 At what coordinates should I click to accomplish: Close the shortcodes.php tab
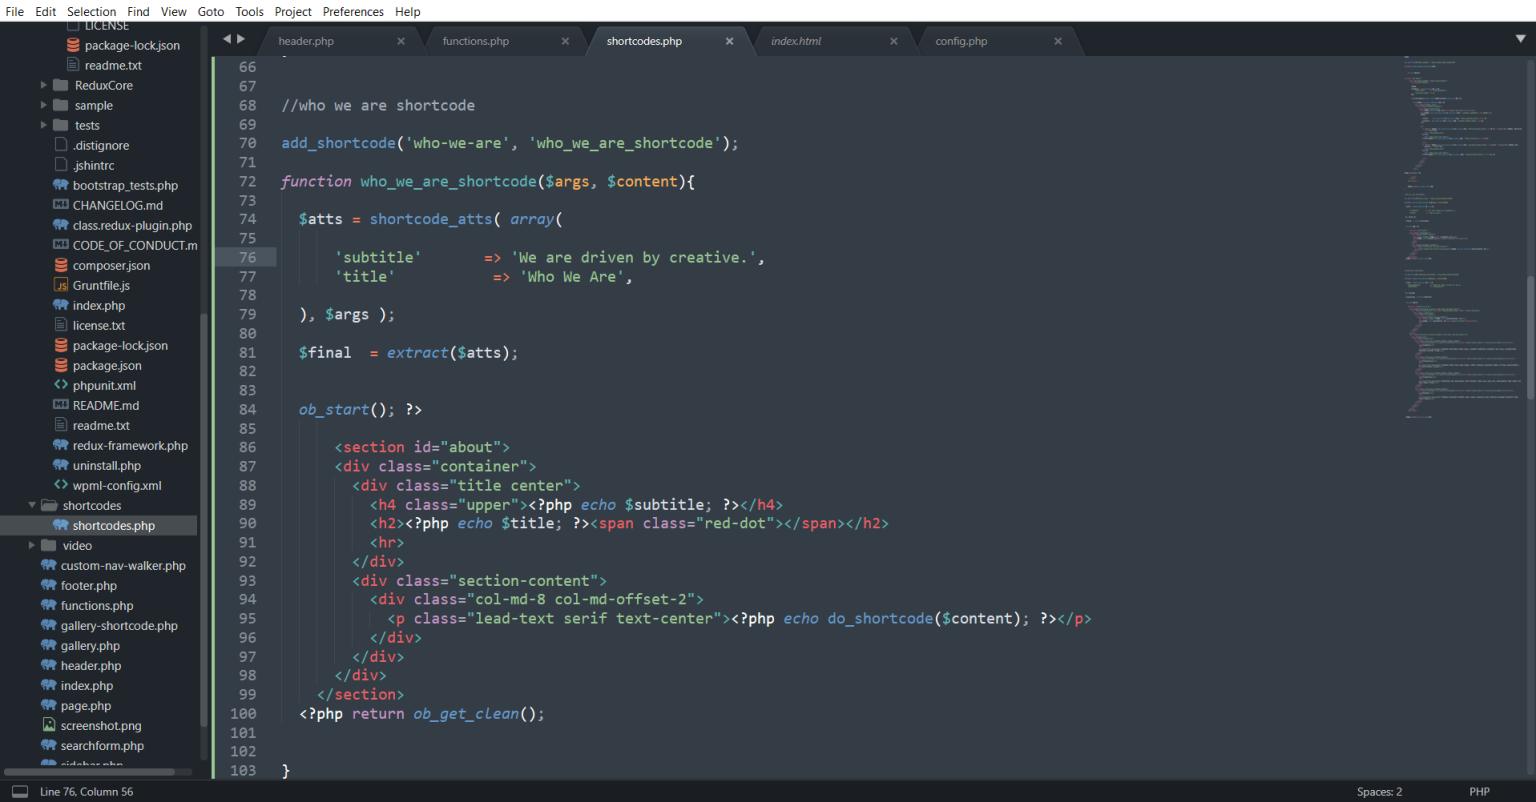pos(729,41)
